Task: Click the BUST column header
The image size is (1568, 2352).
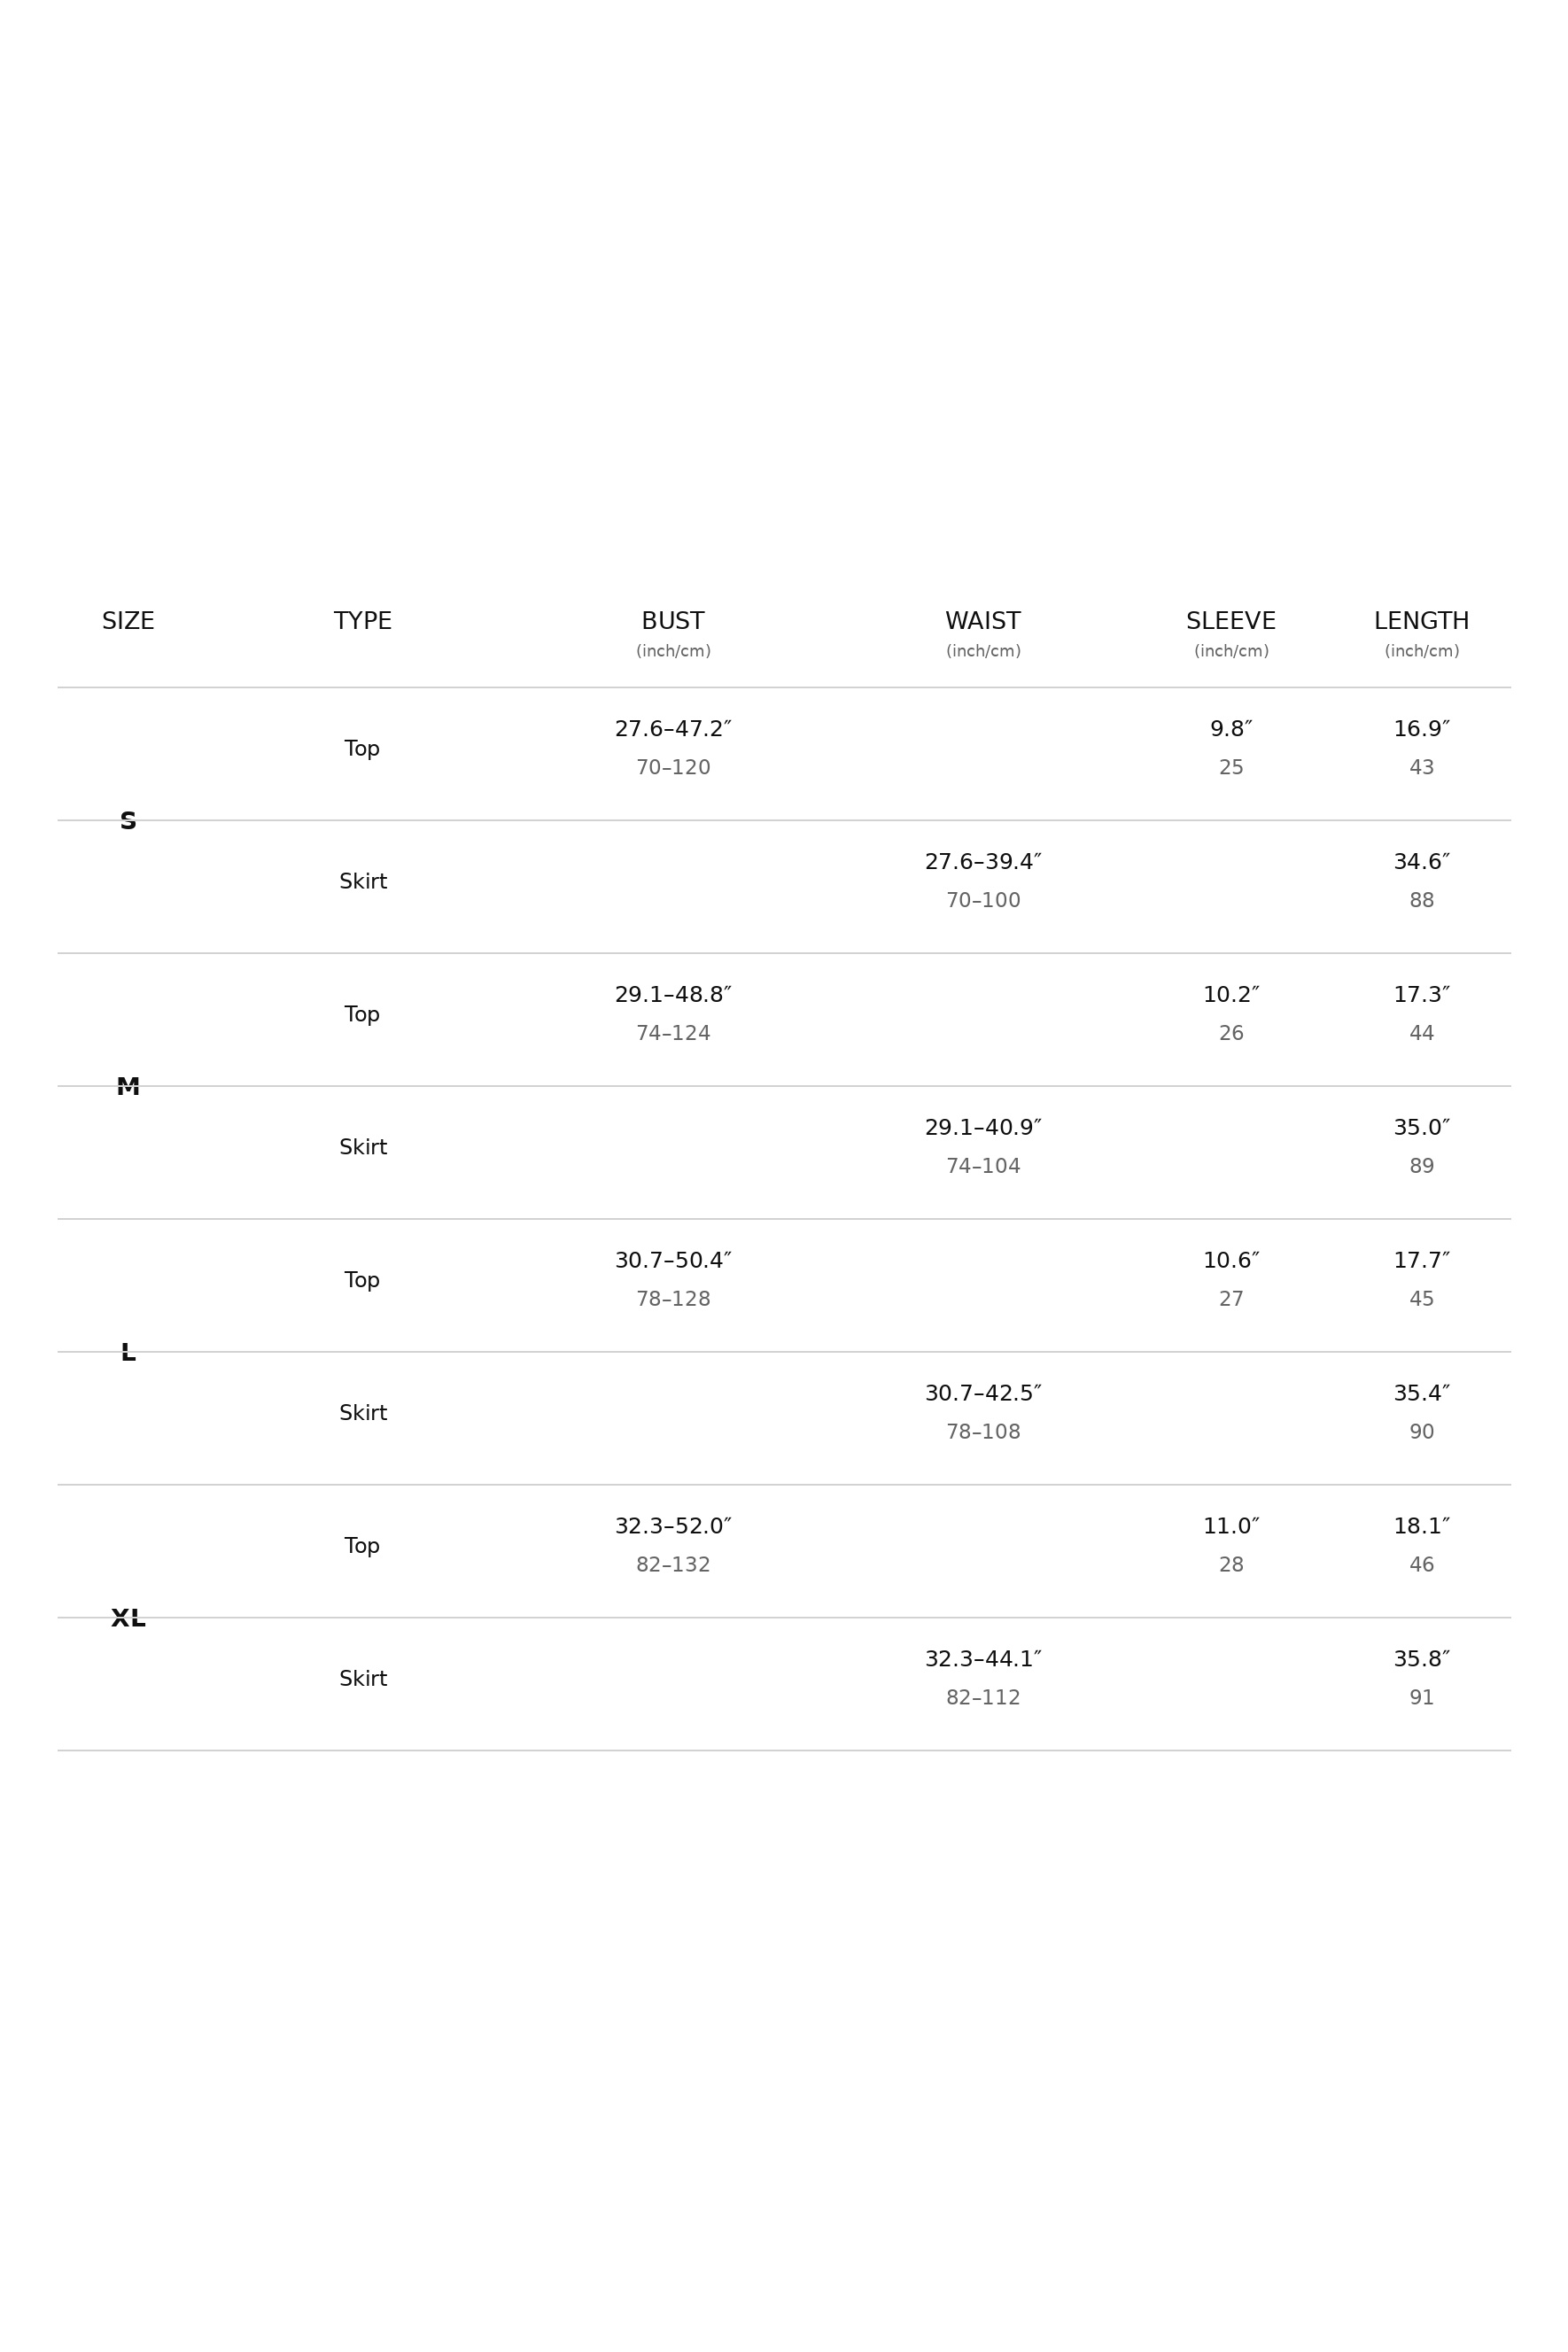Action: click(x=673, y=622)
